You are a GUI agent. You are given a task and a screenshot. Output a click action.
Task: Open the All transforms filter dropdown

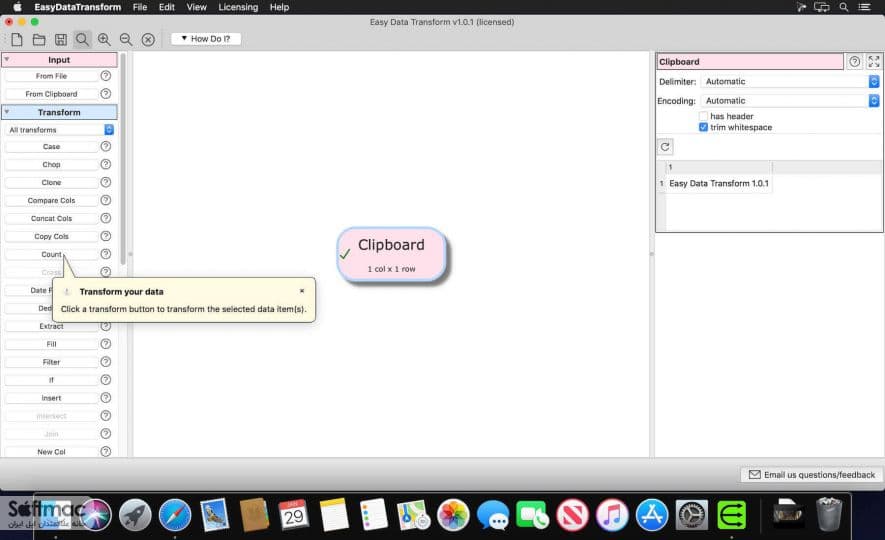[60, 130]
